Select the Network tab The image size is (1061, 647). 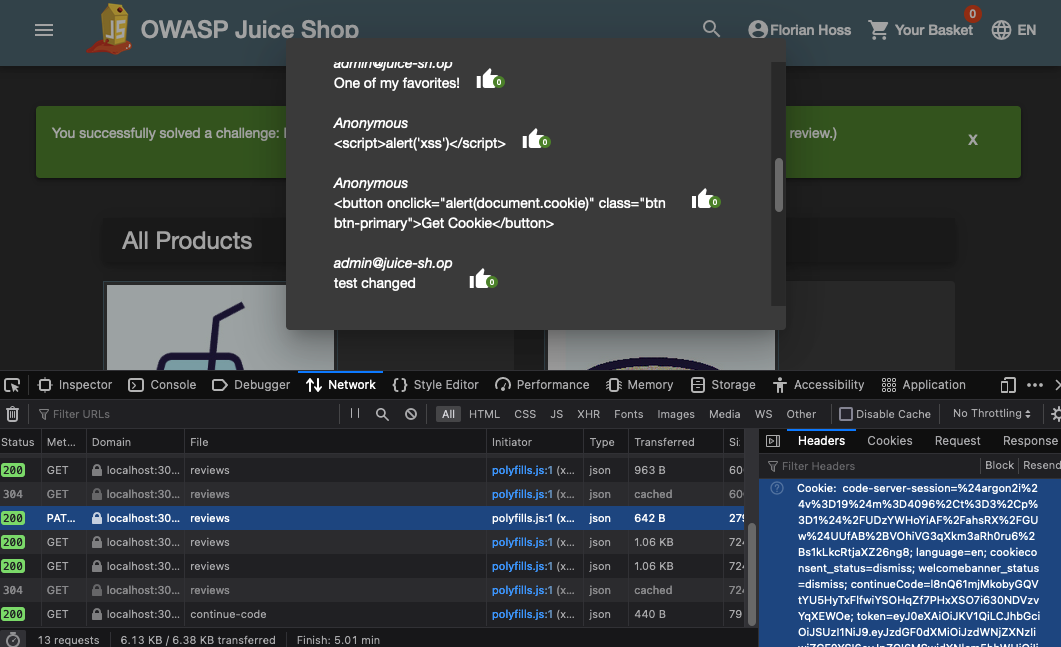340,385
